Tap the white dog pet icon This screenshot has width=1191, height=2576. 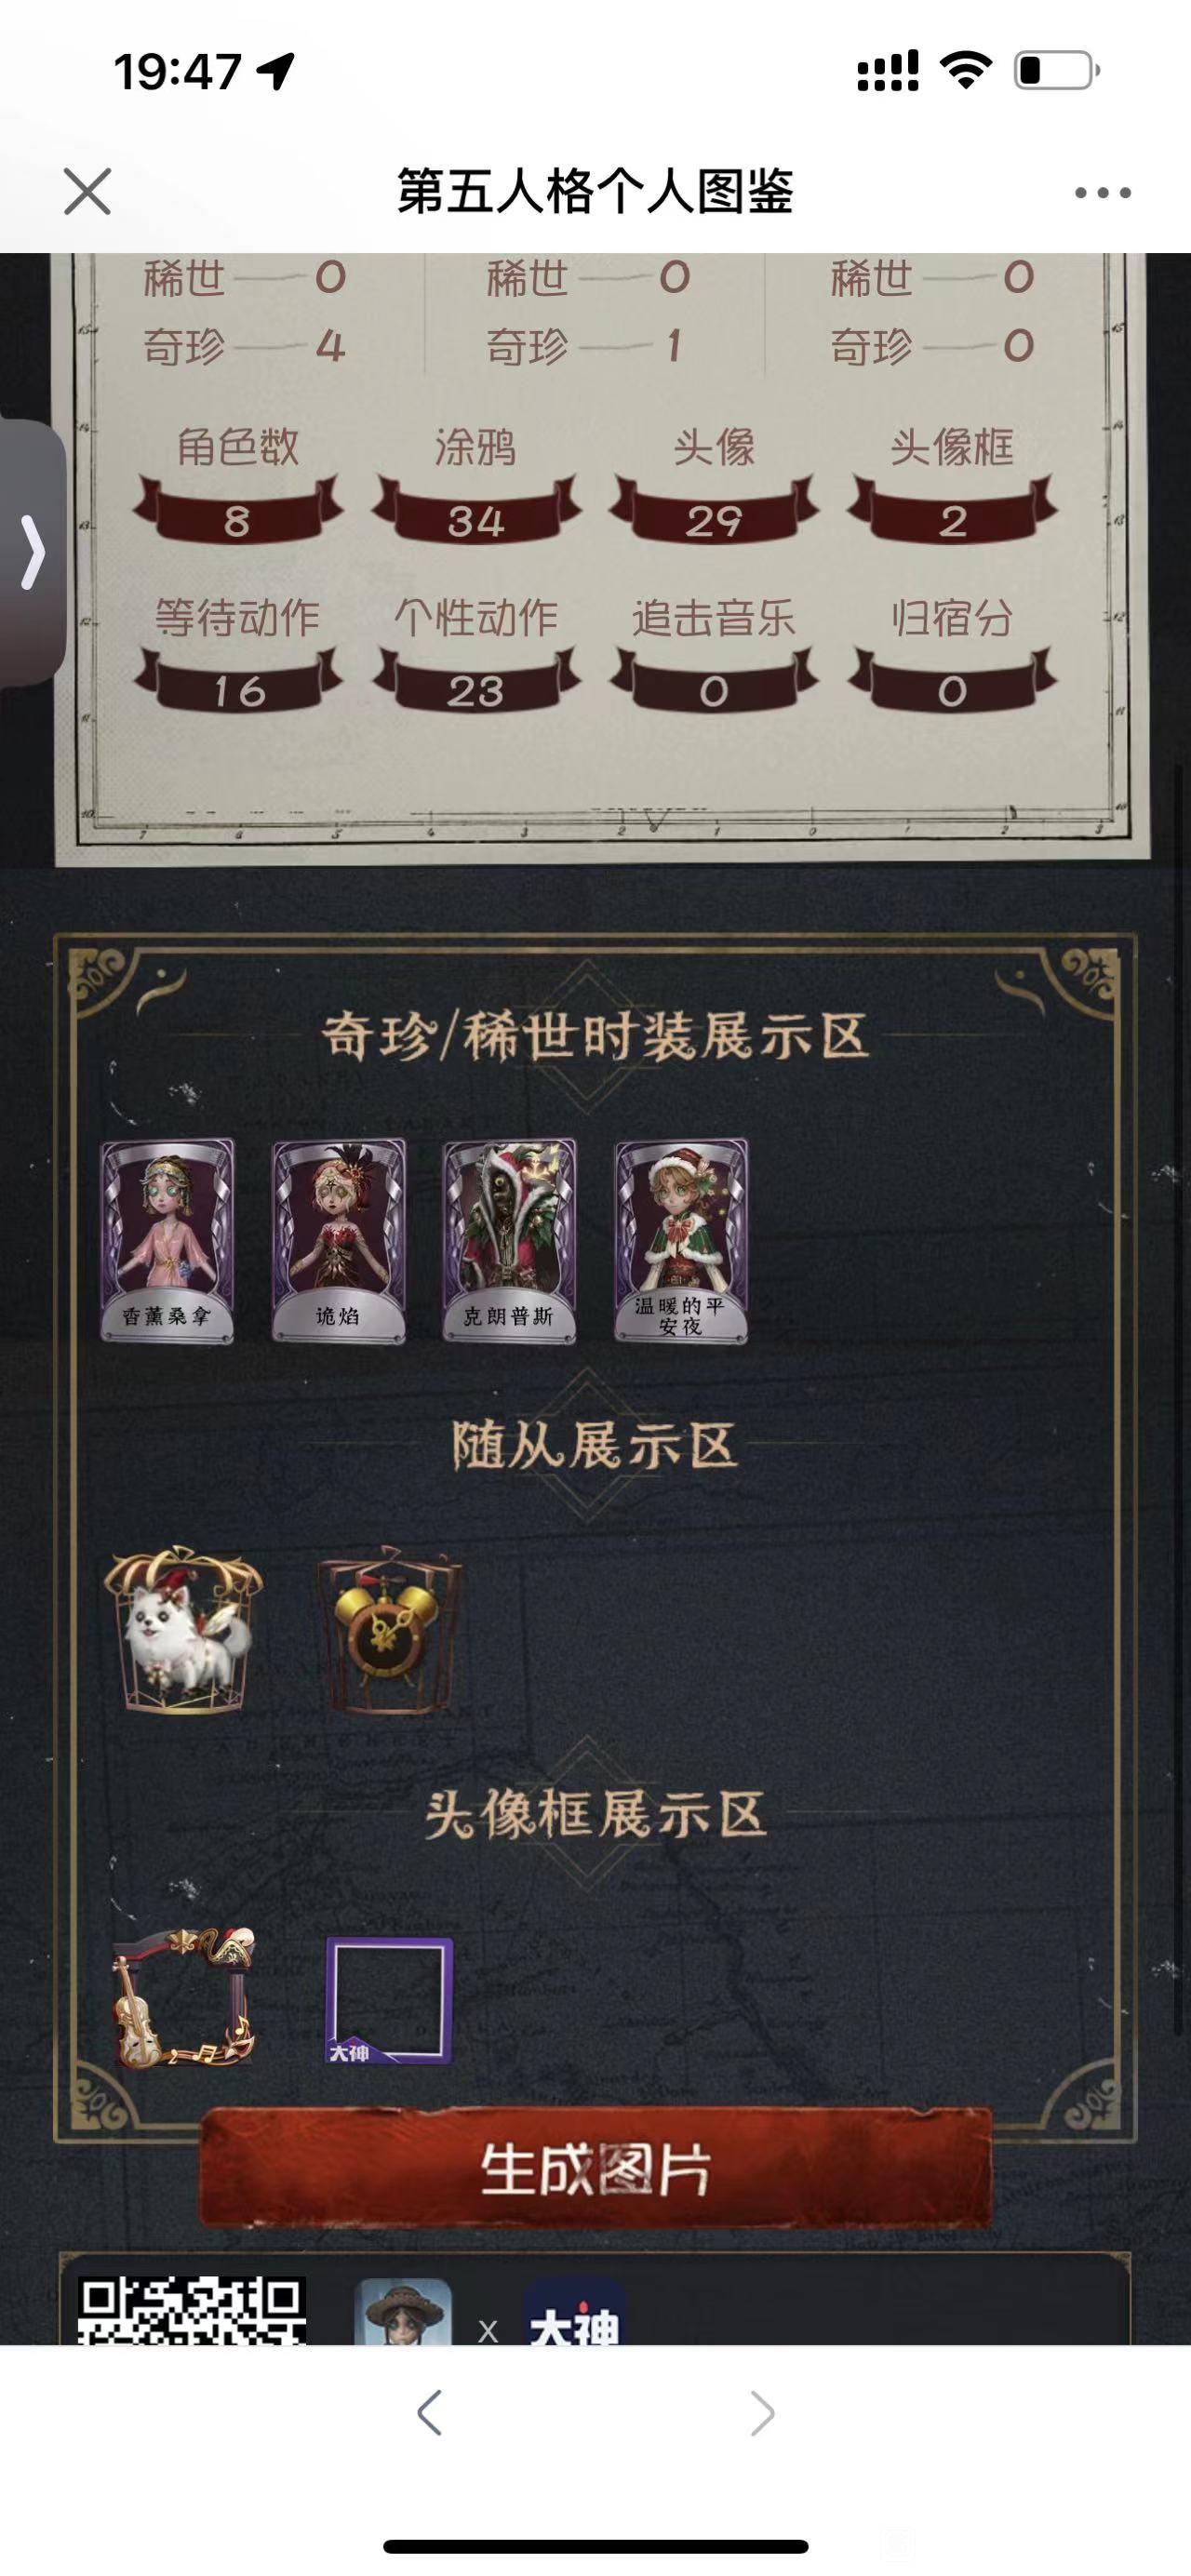(x=183, y=1630)
